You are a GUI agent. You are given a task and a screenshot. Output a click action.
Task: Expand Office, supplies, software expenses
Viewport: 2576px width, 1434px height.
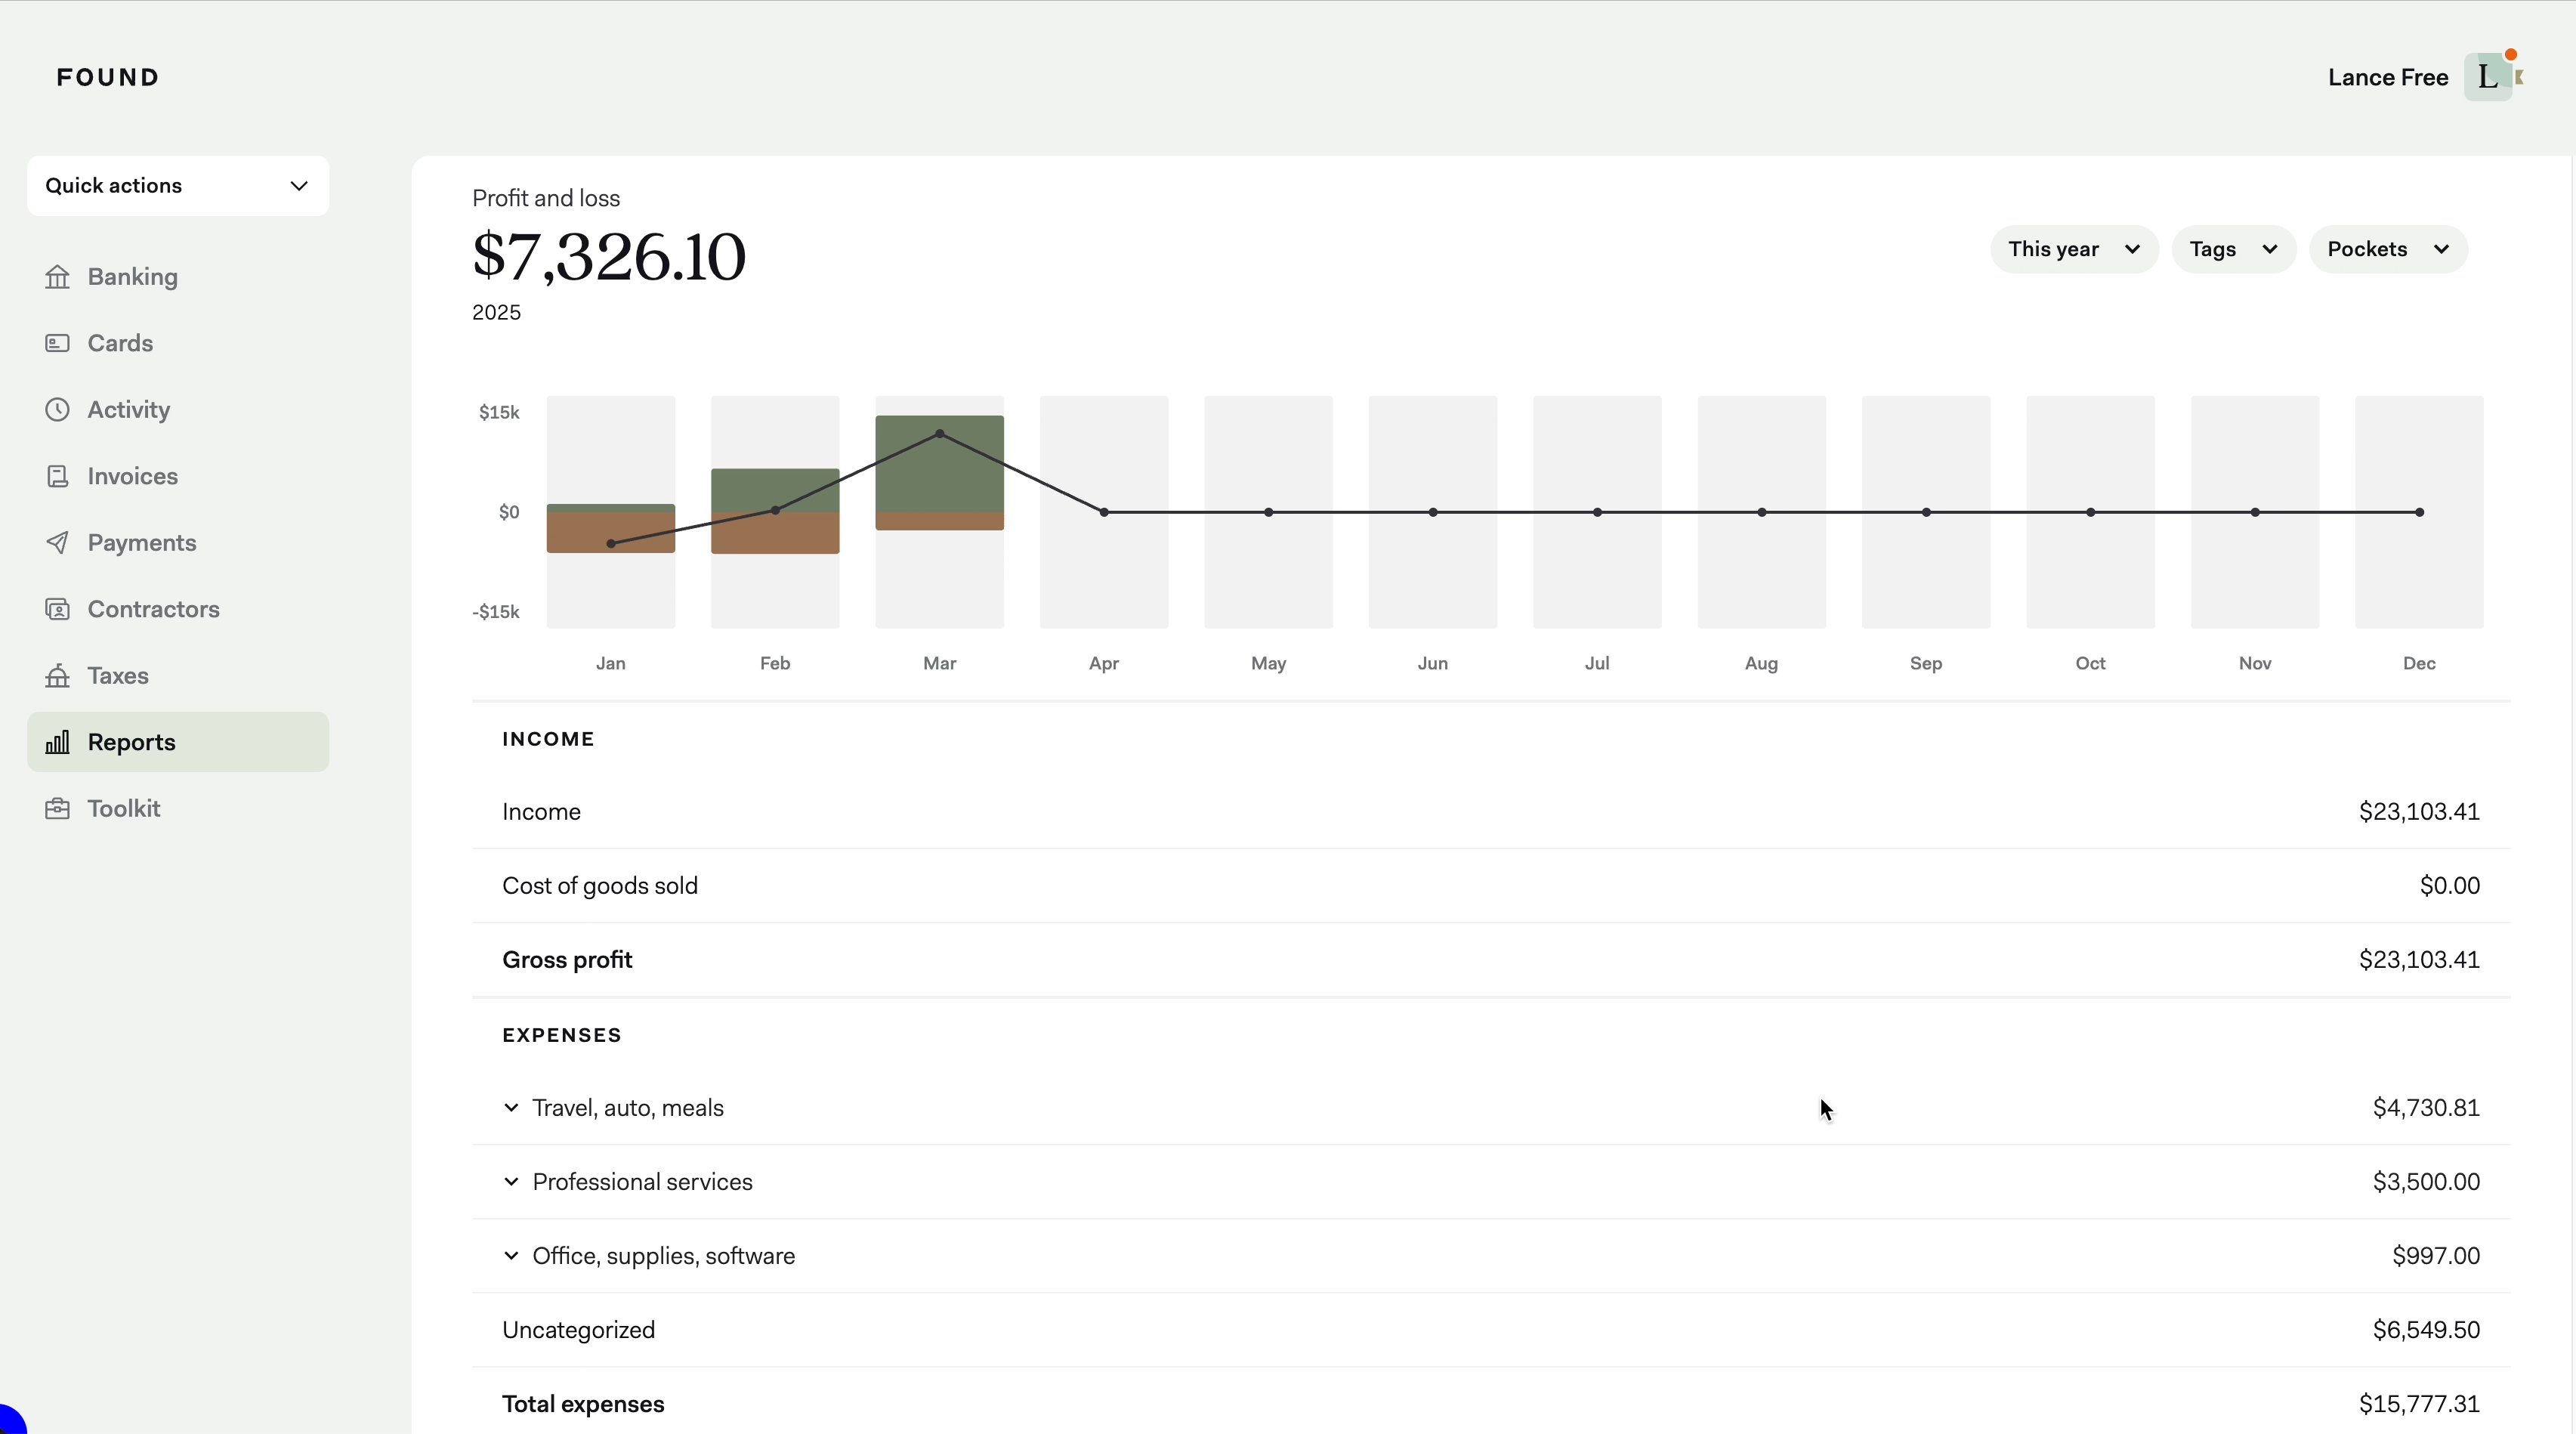(511, 1256)
